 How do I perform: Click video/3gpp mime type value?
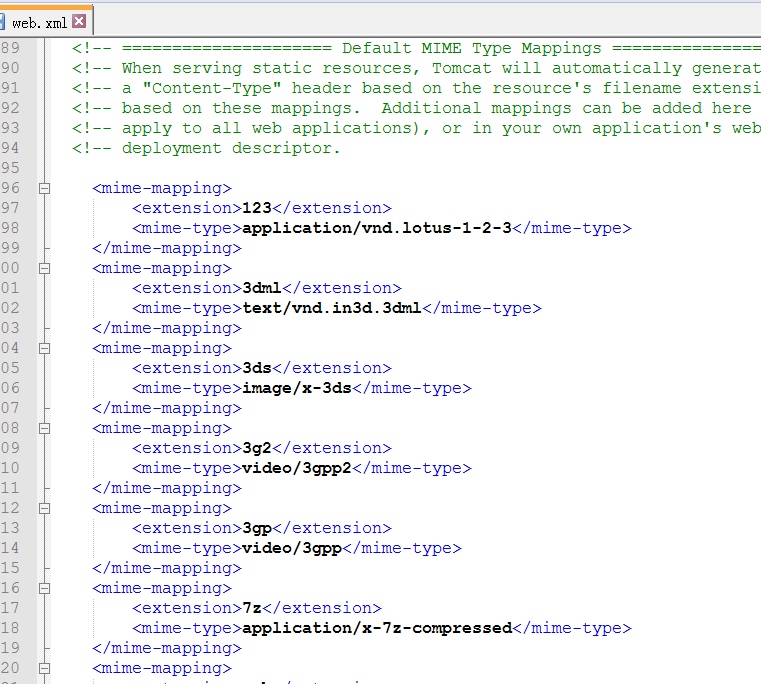(292, 549)
